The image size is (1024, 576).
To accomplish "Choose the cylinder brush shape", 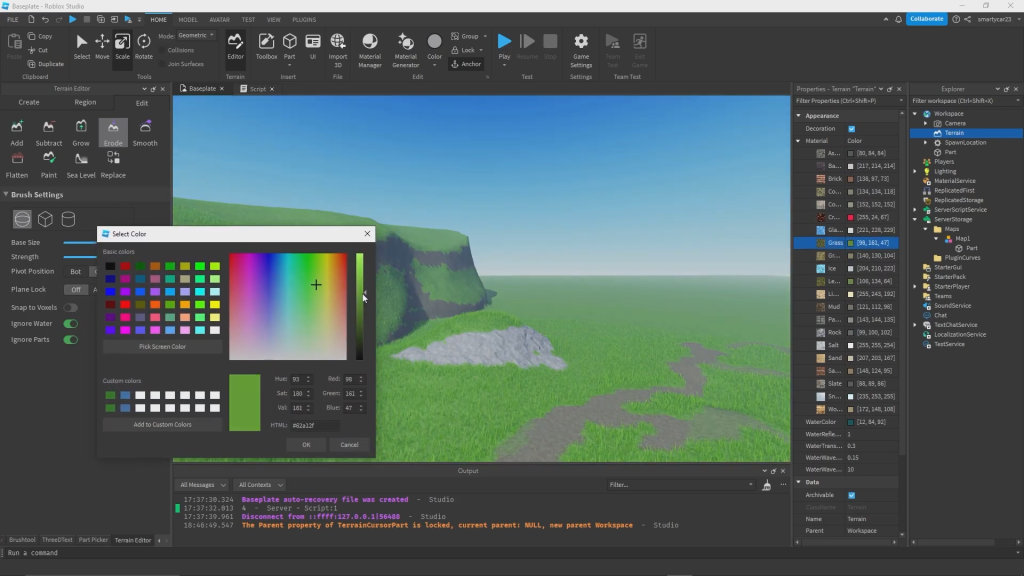I will (x=68, y=219).
